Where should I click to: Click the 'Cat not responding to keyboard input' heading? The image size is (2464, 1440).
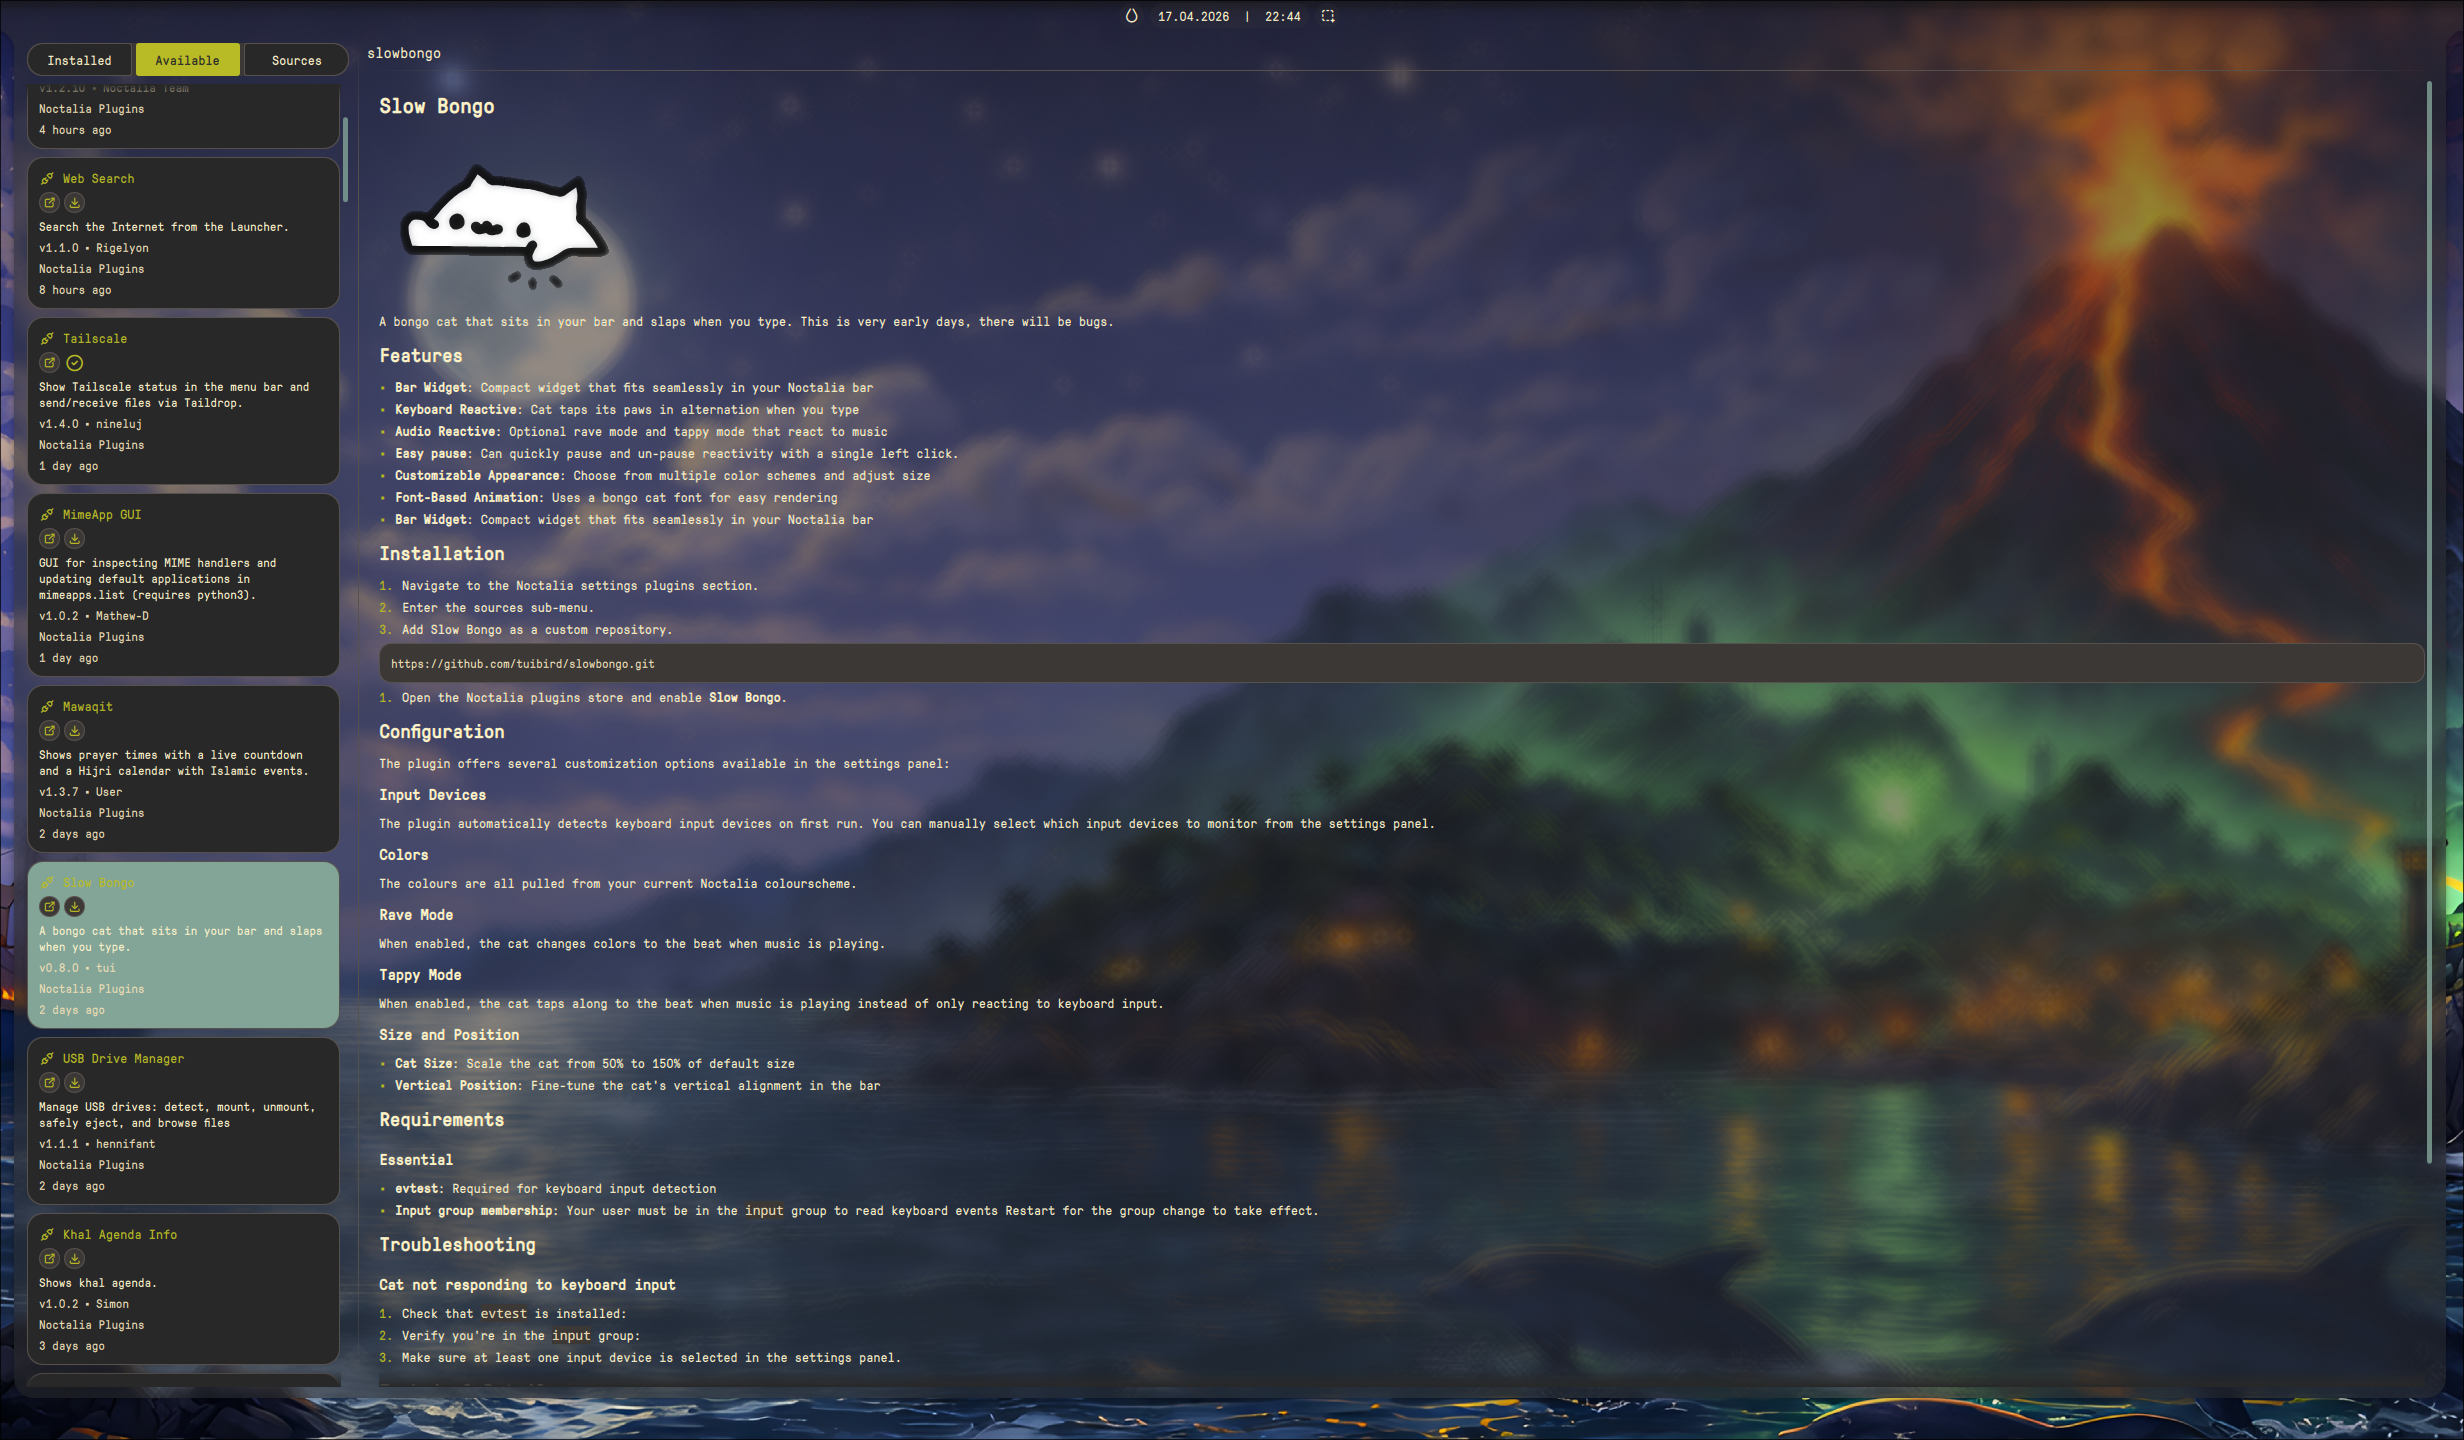click(x=528, y=1285)
